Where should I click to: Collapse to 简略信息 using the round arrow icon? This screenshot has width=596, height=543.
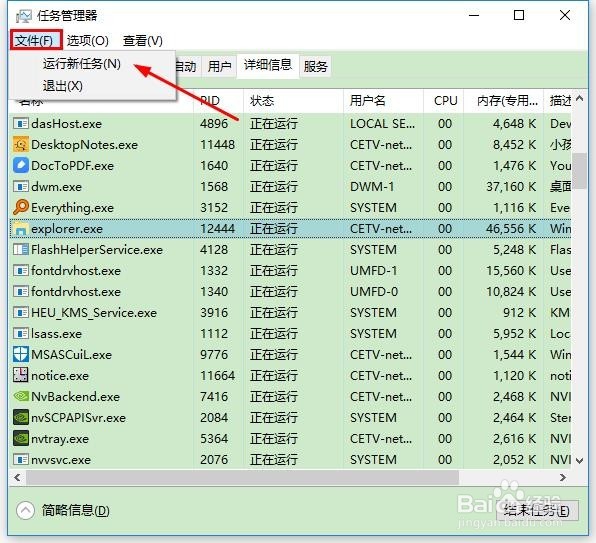click(25, 511)
